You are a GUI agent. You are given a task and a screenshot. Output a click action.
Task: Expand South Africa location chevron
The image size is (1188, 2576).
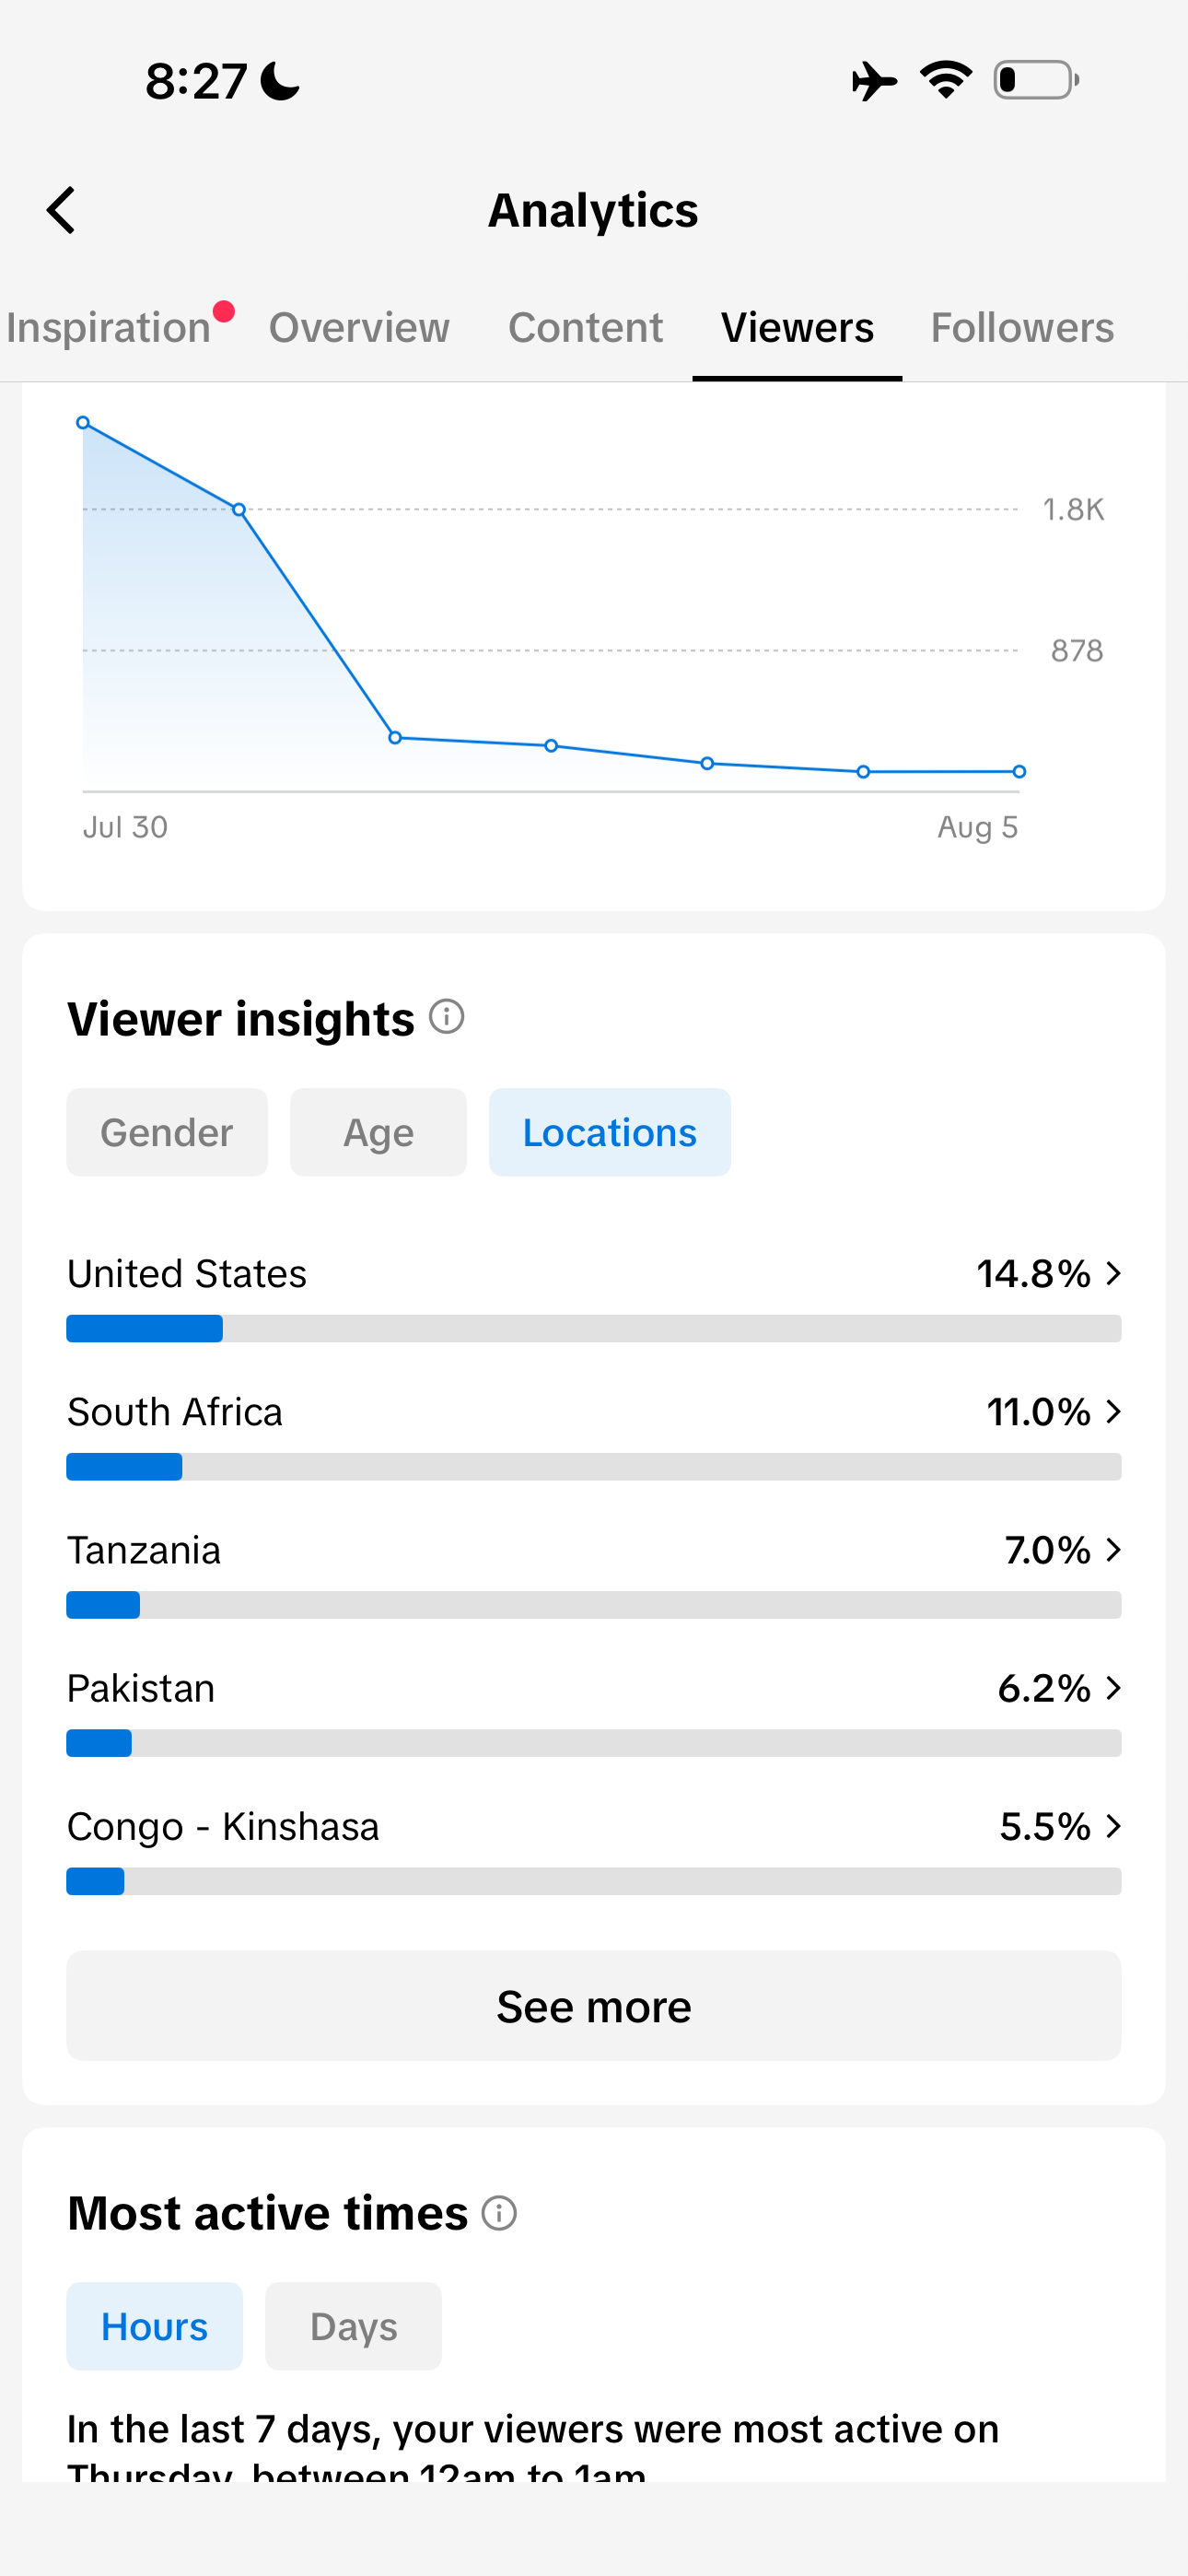[1113, 1411]
